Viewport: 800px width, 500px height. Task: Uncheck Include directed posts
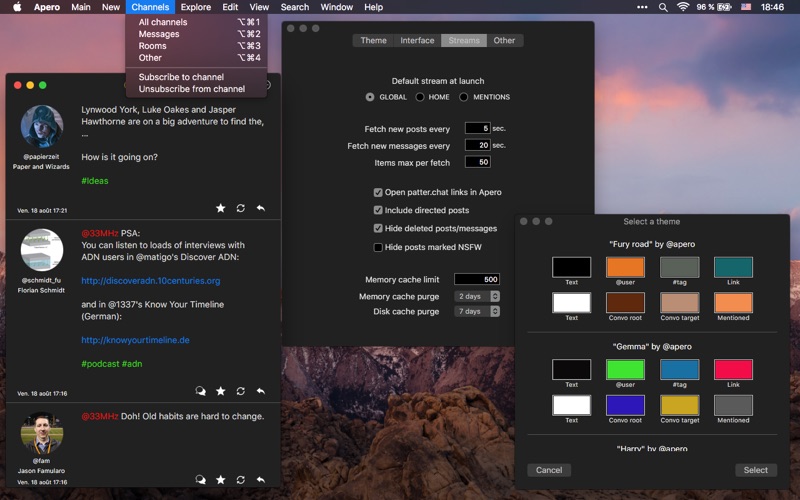(x=378, y=210)
